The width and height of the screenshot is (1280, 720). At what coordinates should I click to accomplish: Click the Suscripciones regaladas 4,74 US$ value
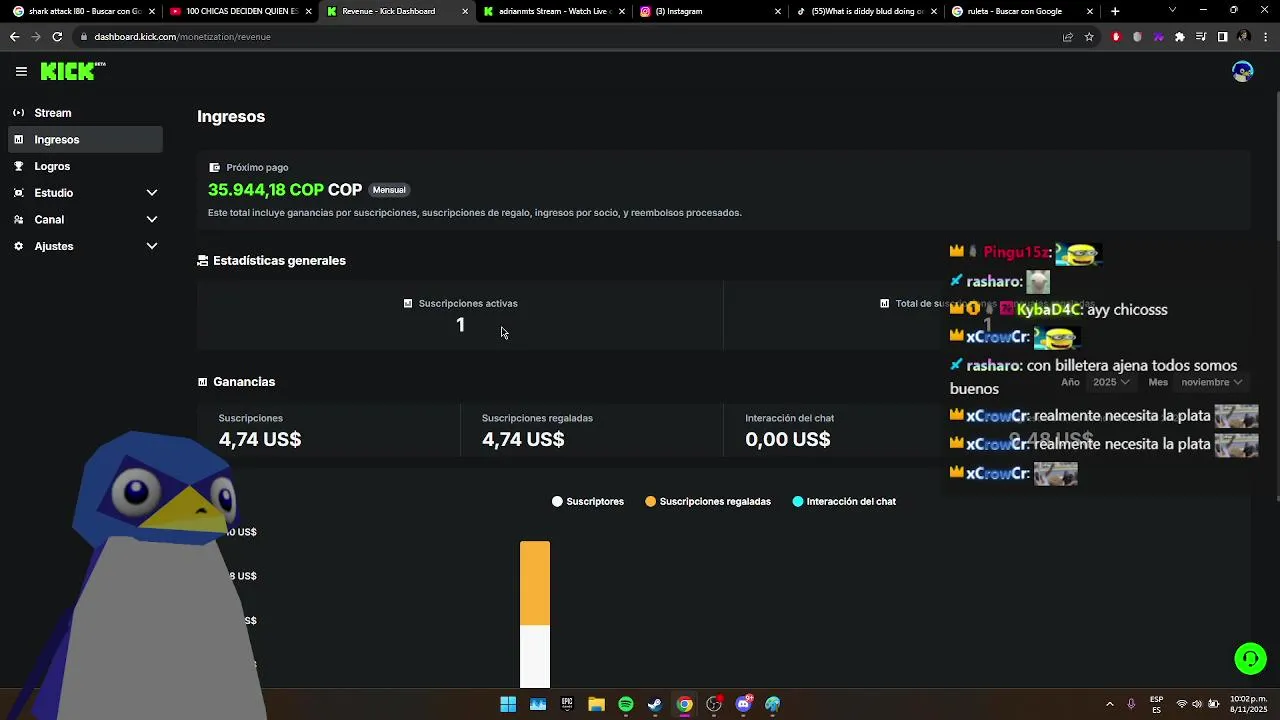(523, 440)
